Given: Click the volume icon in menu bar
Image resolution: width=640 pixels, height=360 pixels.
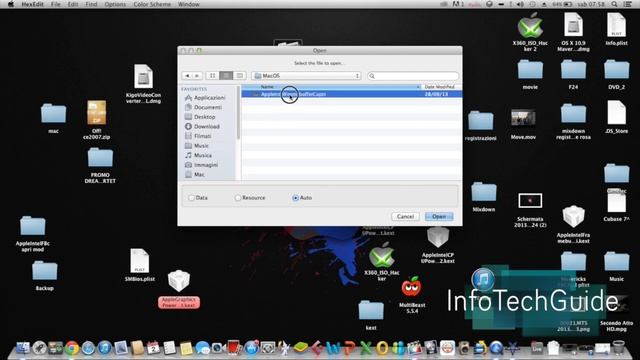Looking at the screenshot, I should pyautogui.click(x=520, y=4).
